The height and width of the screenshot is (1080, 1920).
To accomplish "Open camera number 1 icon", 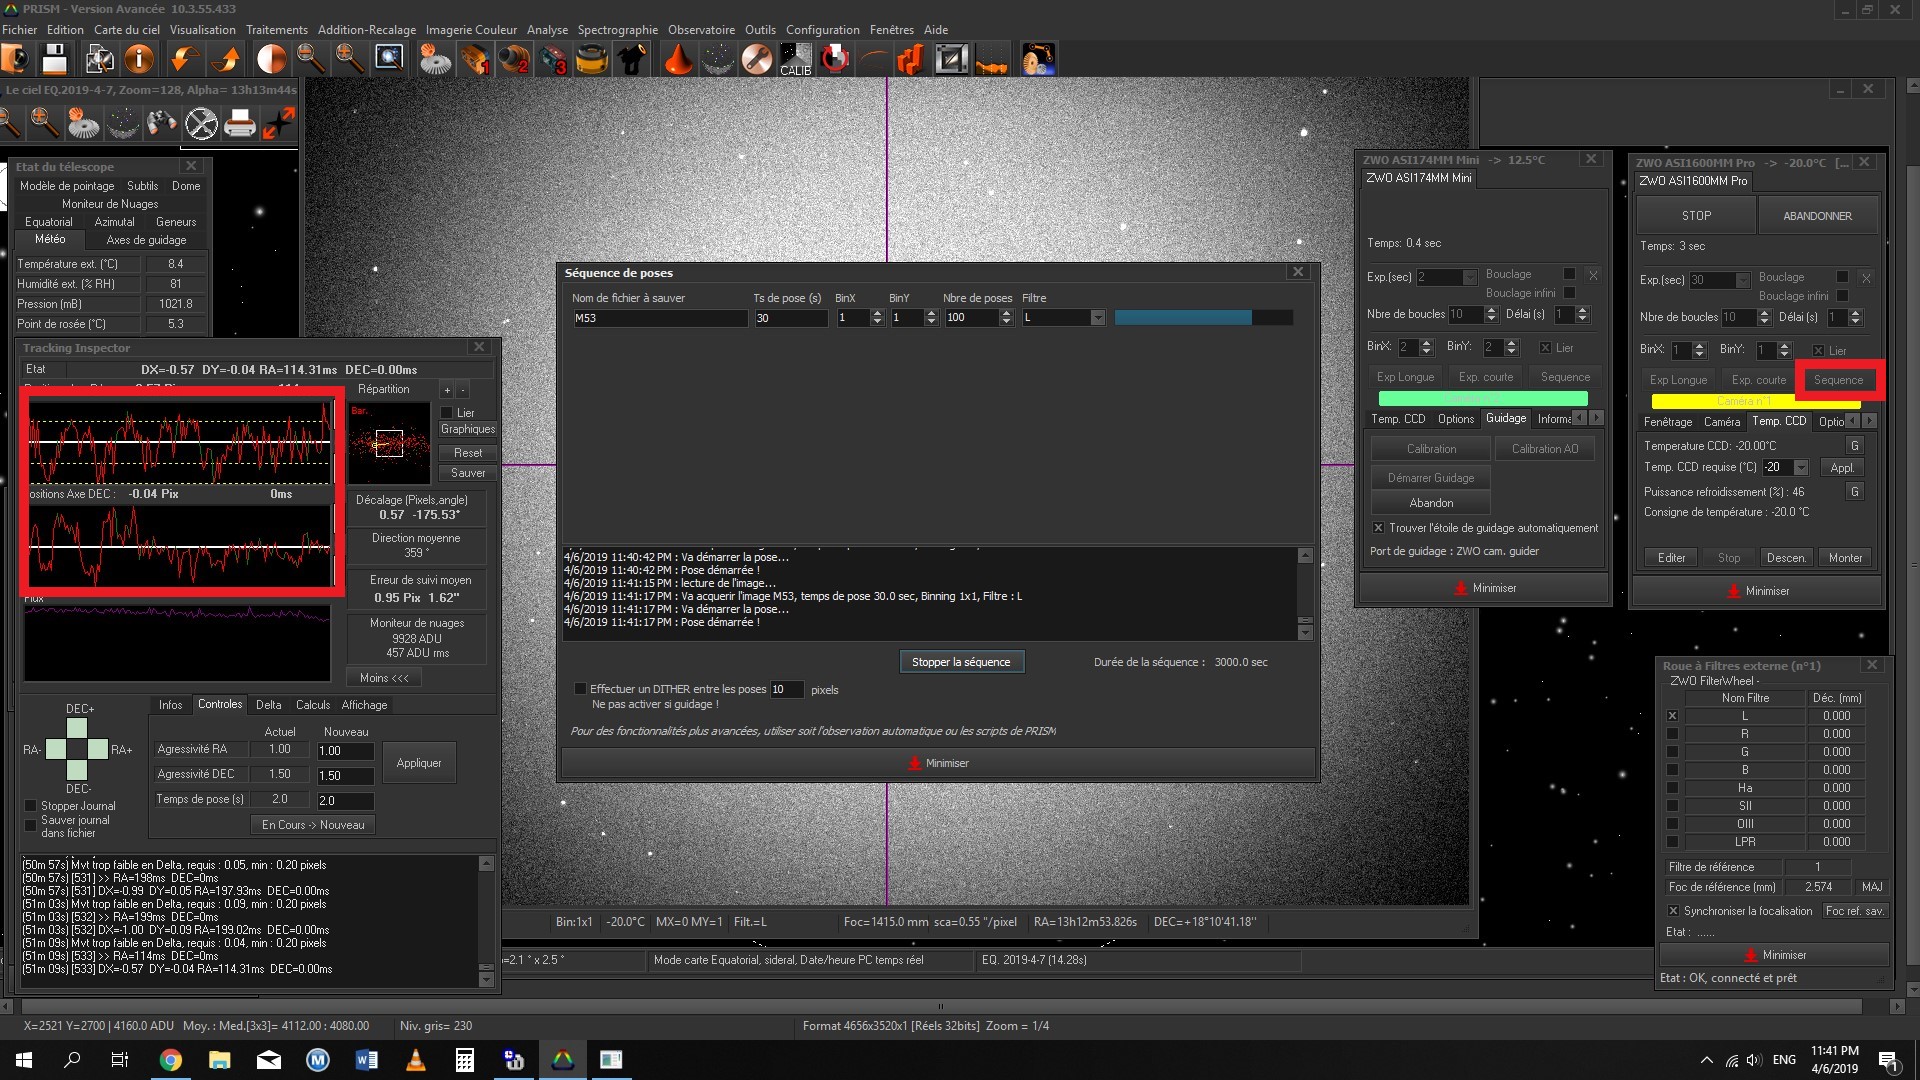I will pyautogui.click(x=475, y=60).
